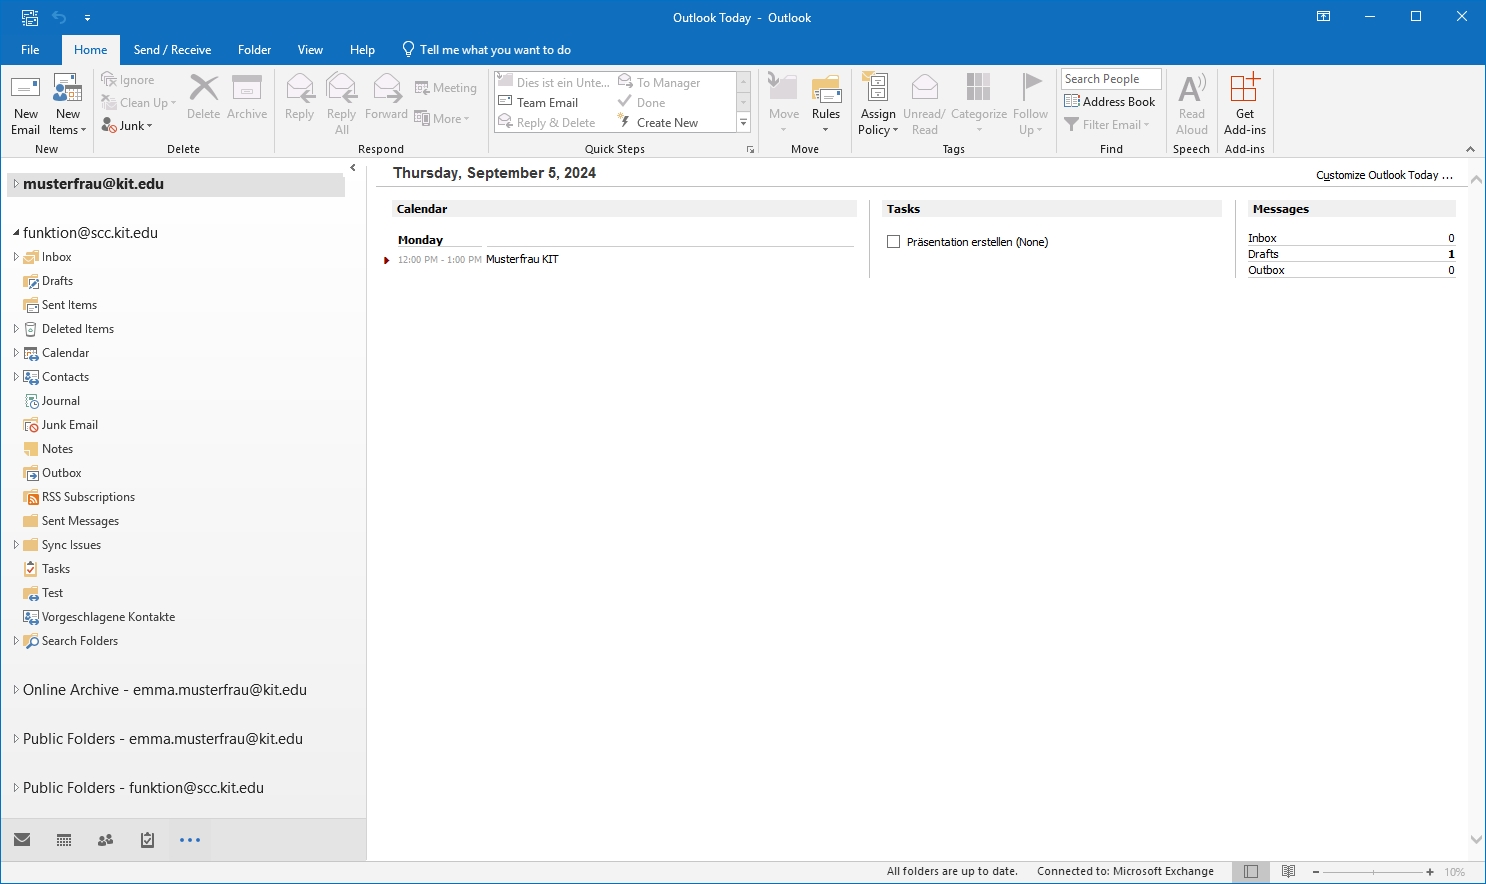1486x884 pixels.
Task: Switch to Calendar view in navigation bar
Action: [64, 840]
